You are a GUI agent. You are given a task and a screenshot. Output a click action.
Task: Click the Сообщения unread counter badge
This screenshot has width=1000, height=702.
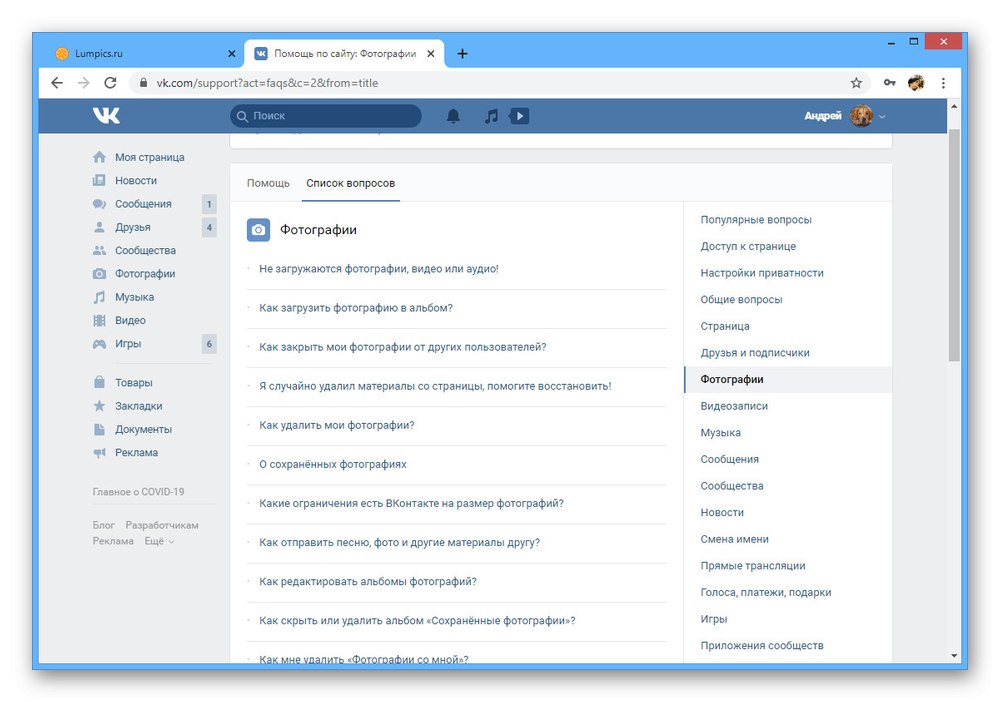coord(209,204)
